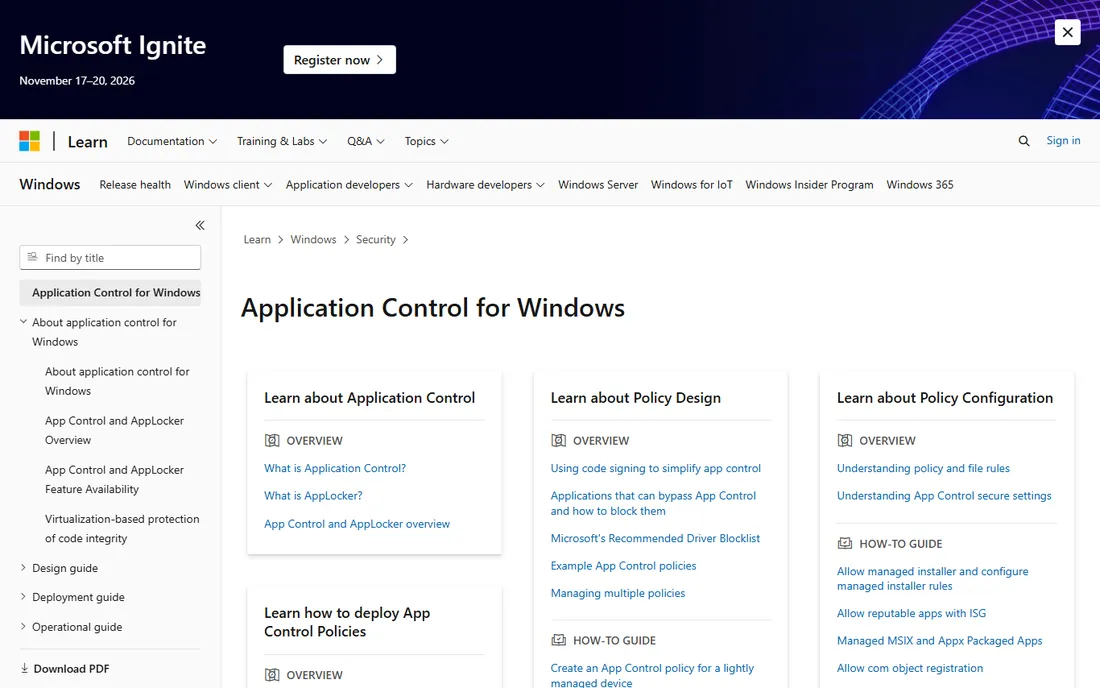Image resolution: width=1100 pixels, height=688 pixels.
Task: Click the download arrow icon beside Download PDF
Action: point(25,668)
